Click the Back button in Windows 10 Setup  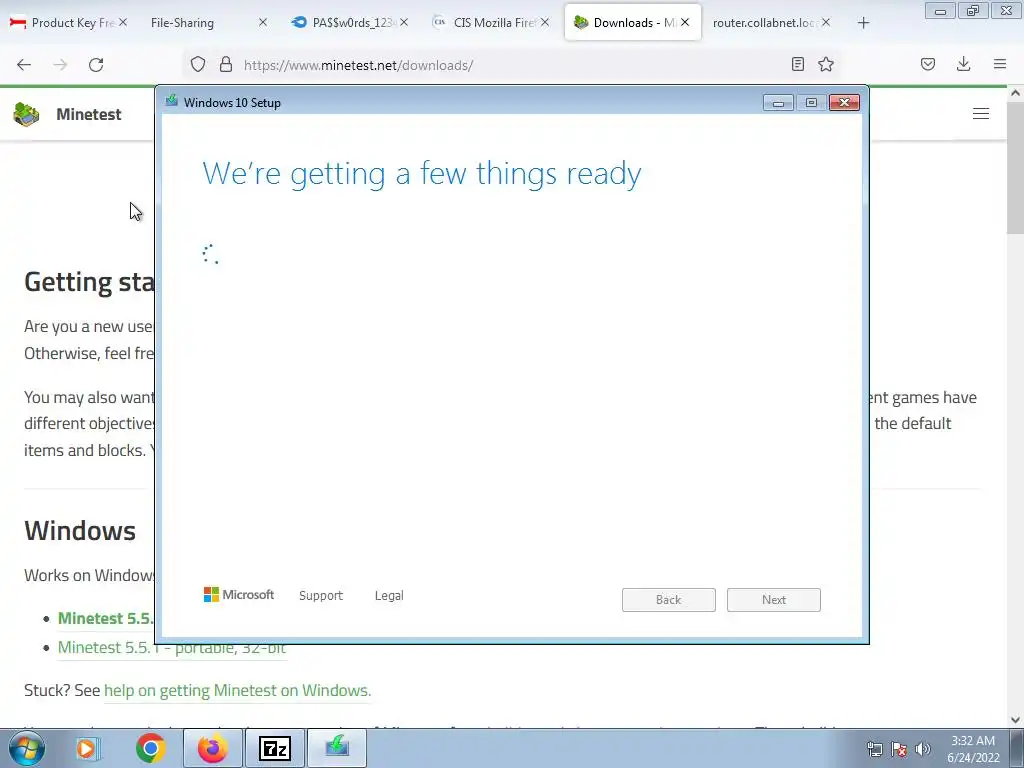click(x=669, y=600)
